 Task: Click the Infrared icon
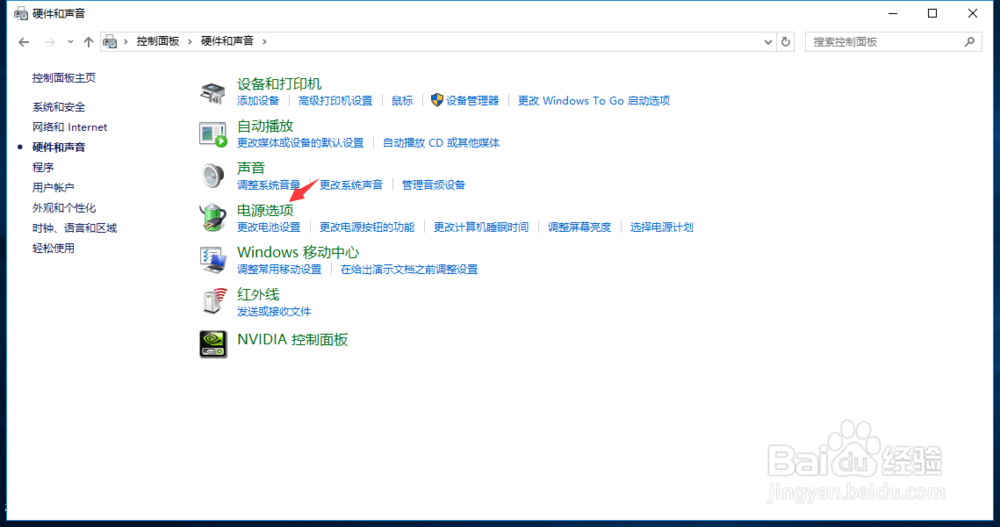click(x=214, y=301)
